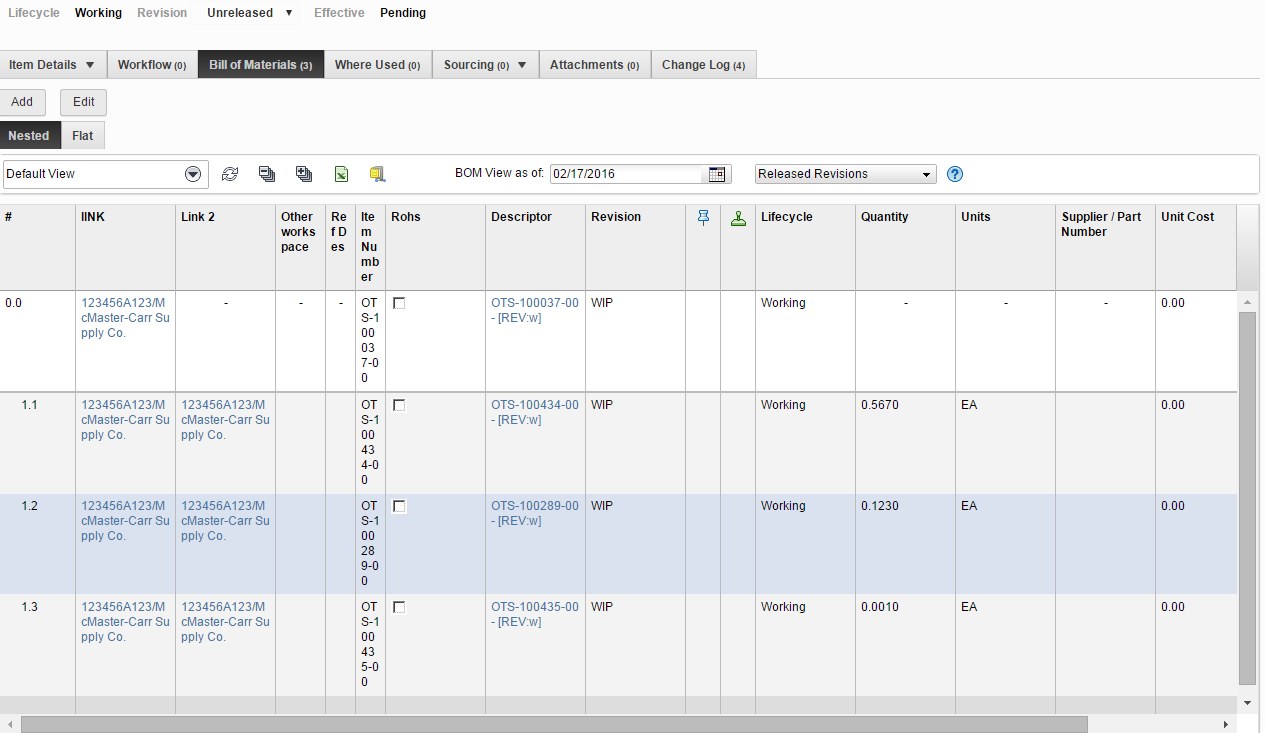This screenshot has height=733, width=1265.
Task: Open the OTS-100434-00 descriptor link
Action: point(533,405)
